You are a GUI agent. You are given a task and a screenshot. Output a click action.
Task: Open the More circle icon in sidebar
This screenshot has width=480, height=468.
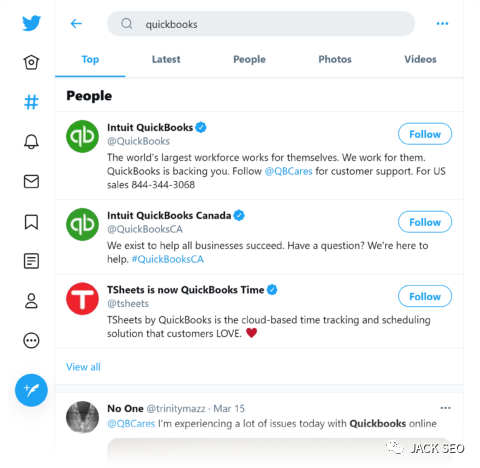(x=31, y=341)
